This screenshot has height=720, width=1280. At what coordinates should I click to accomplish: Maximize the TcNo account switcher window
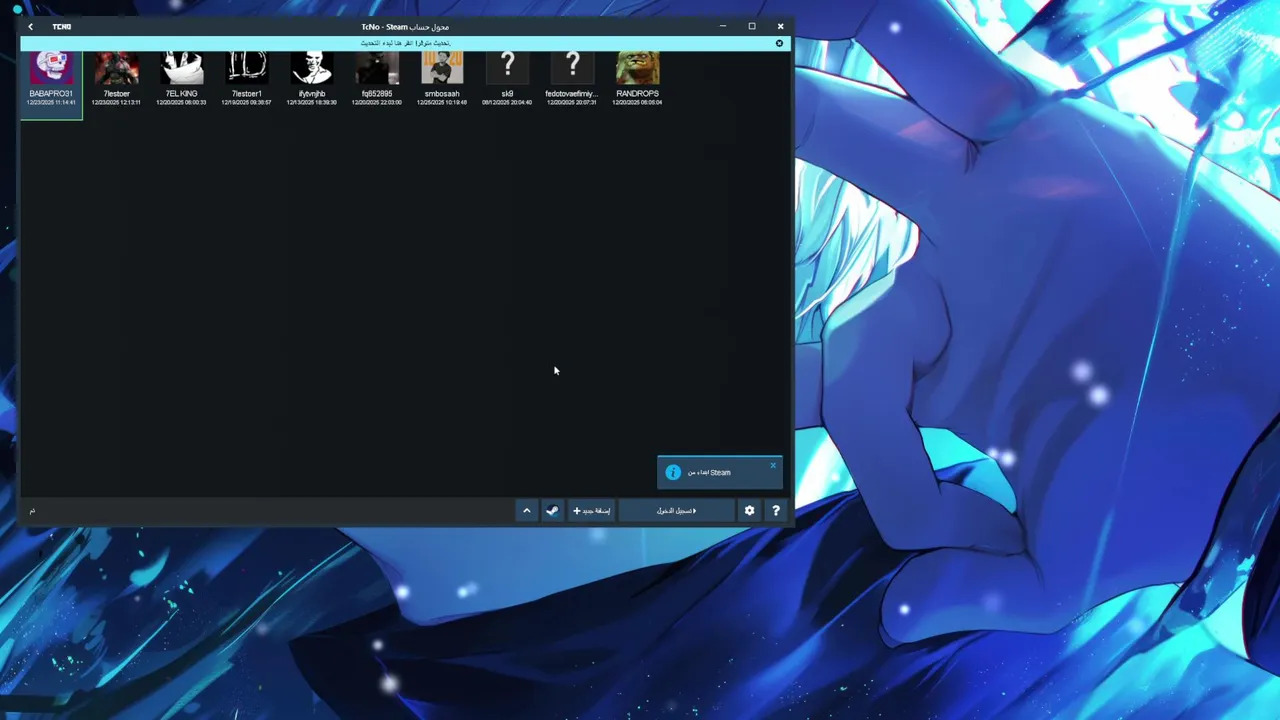752,26
